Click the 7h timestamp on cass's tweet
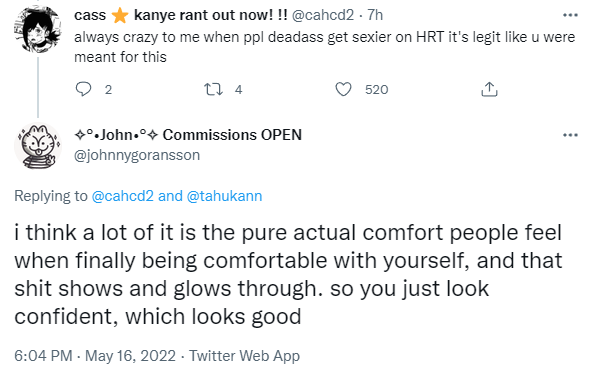The height and width of the screenshot is (380, 595). 375,15
